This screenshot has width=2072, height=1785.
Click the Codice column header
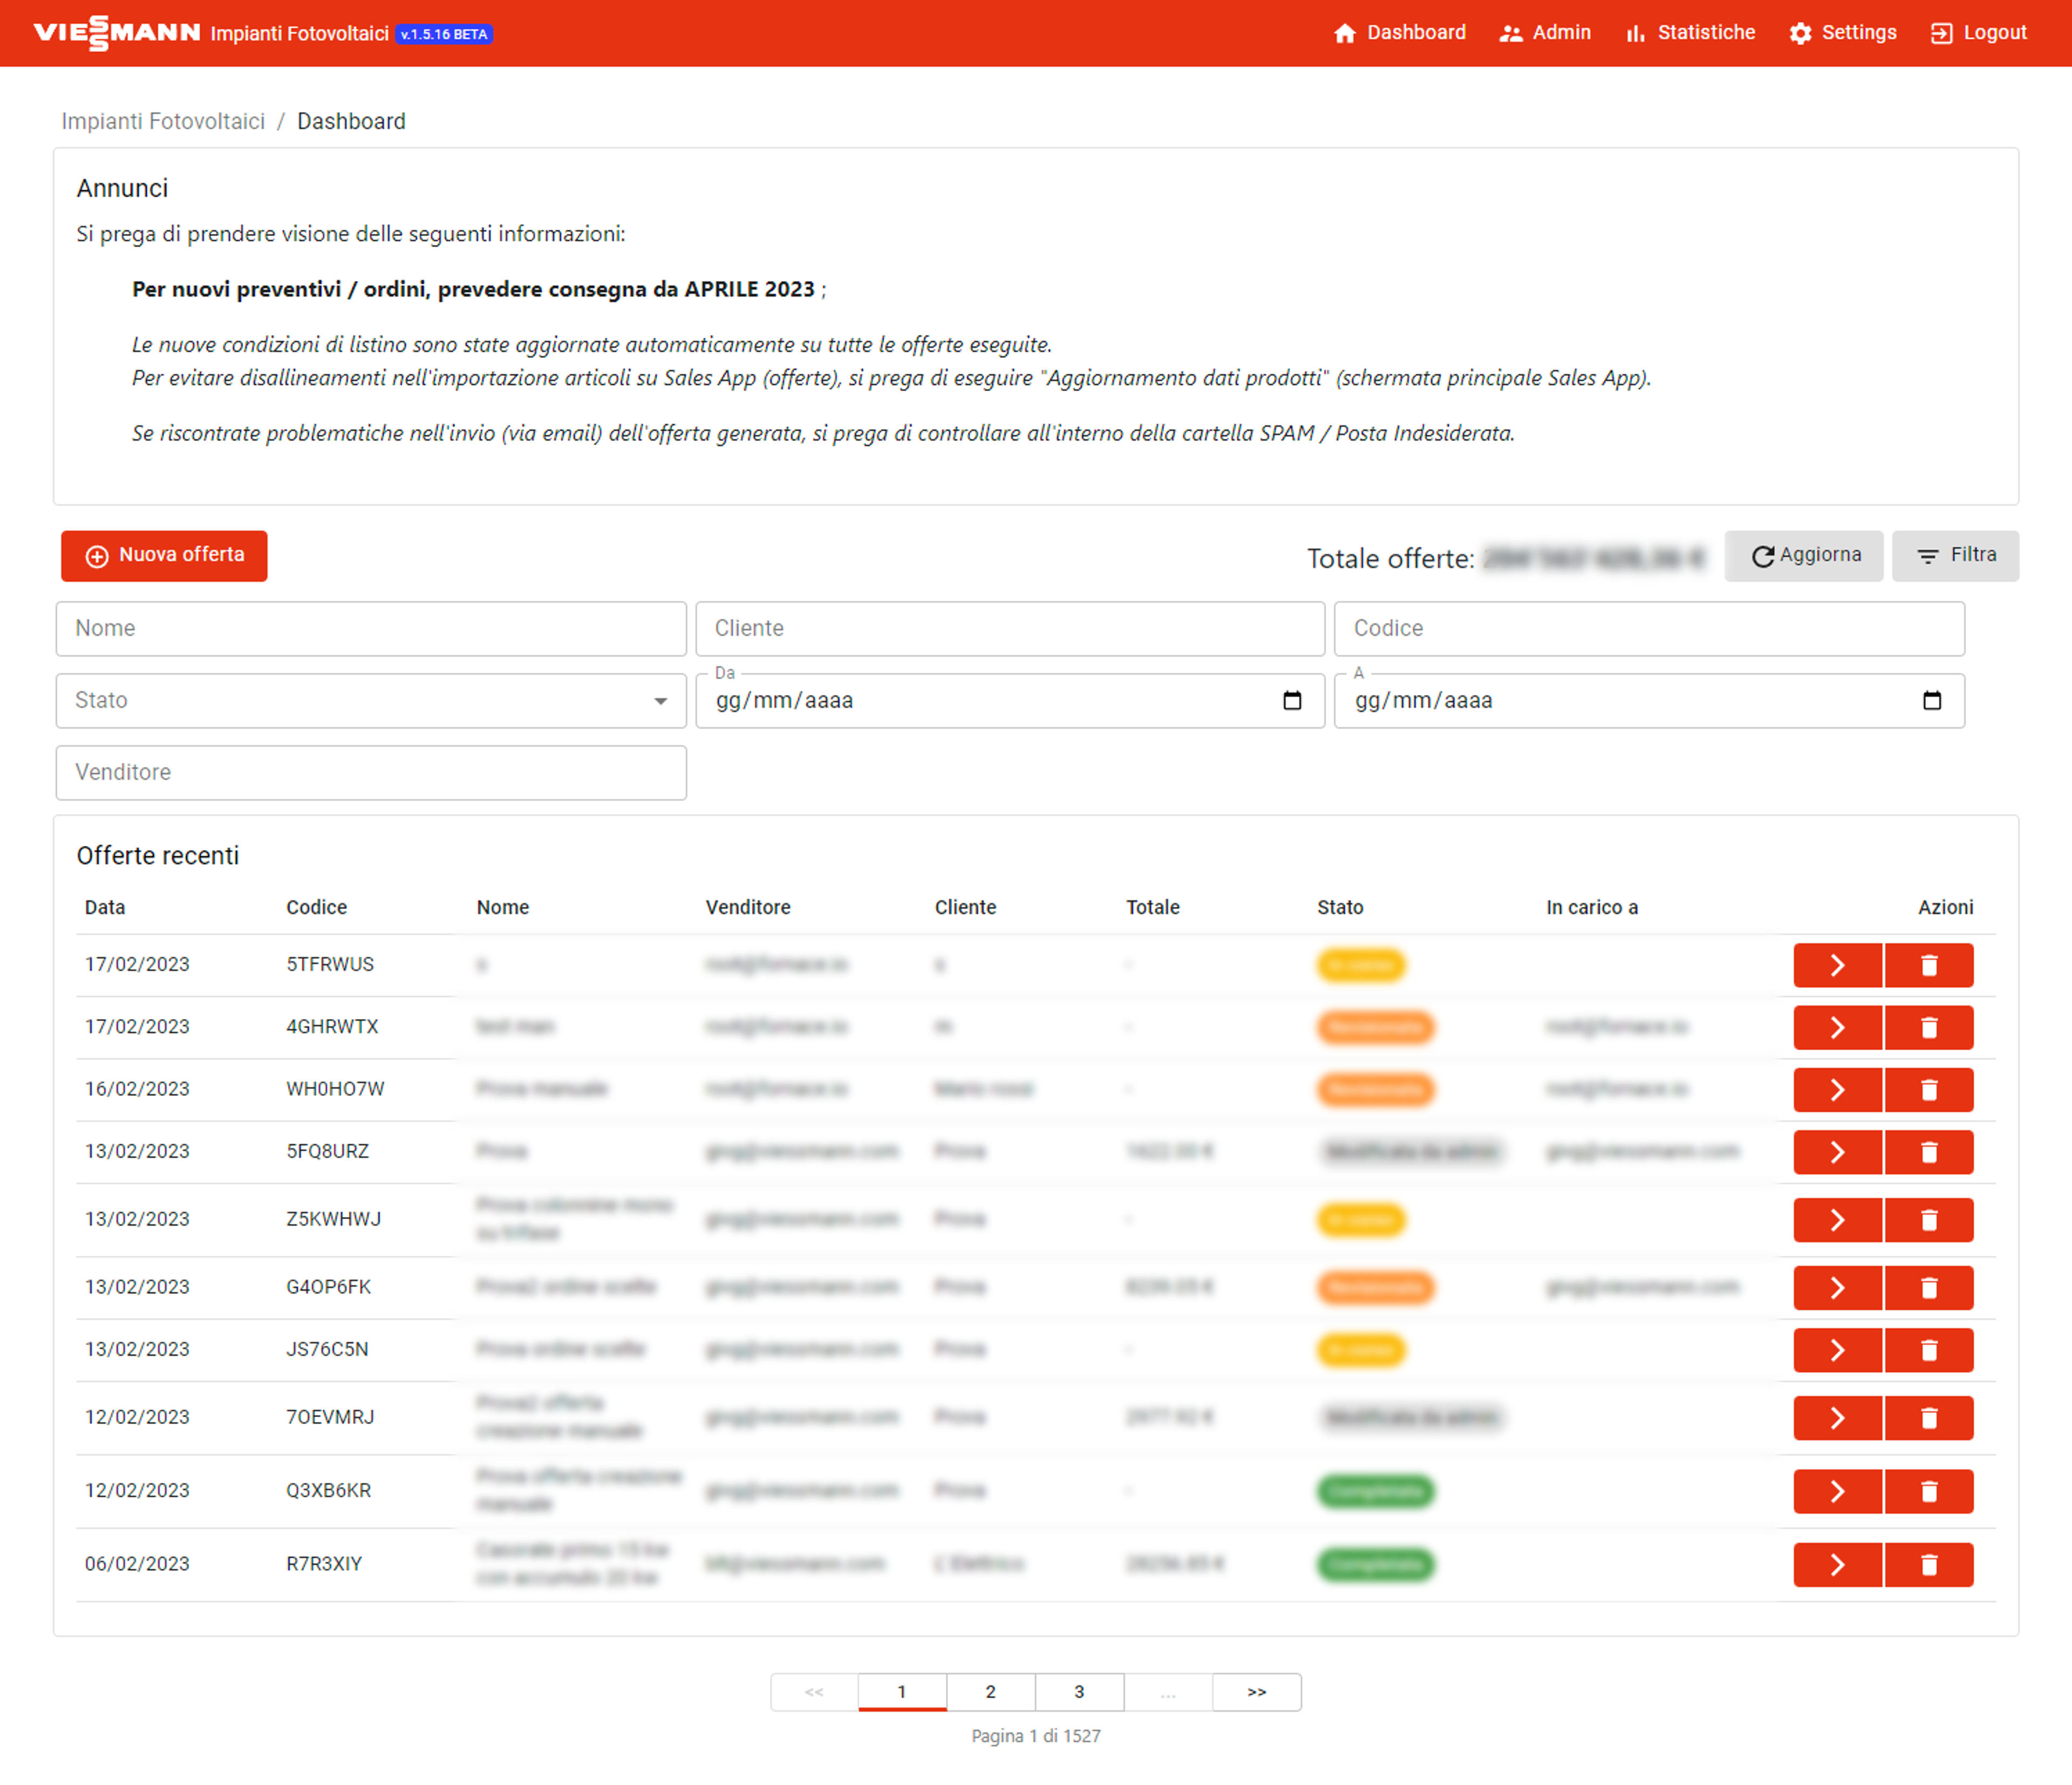coord(317,907)
